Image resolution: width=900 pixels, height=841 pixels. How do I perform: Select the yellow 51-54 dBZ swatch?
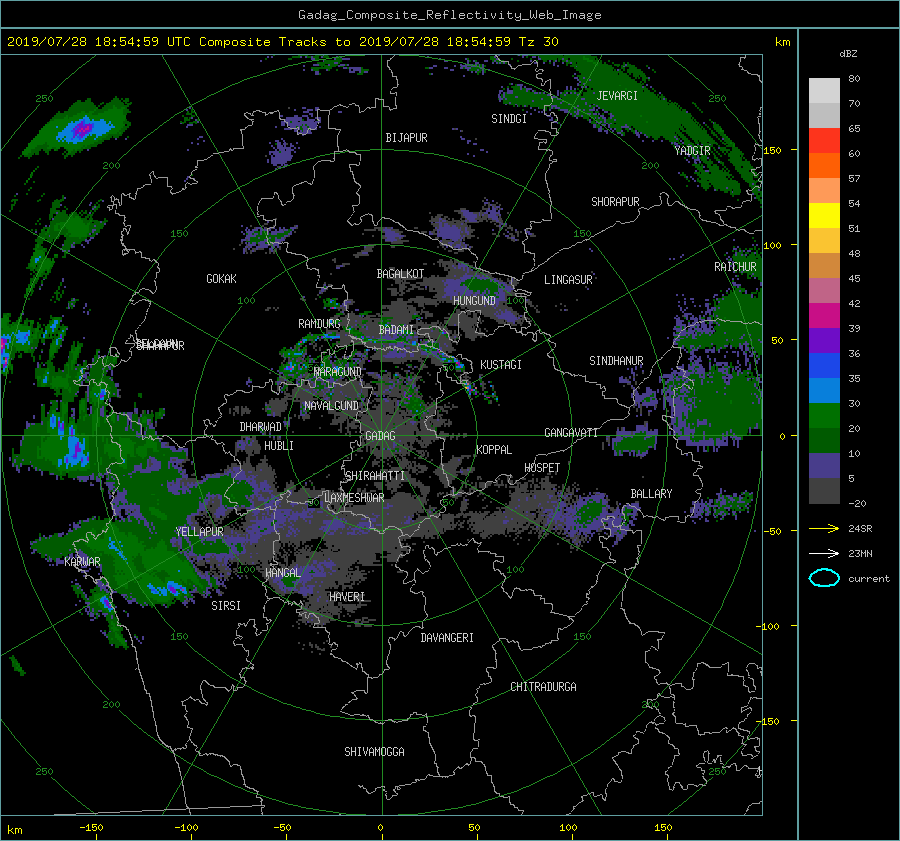(x=824, y=216)
